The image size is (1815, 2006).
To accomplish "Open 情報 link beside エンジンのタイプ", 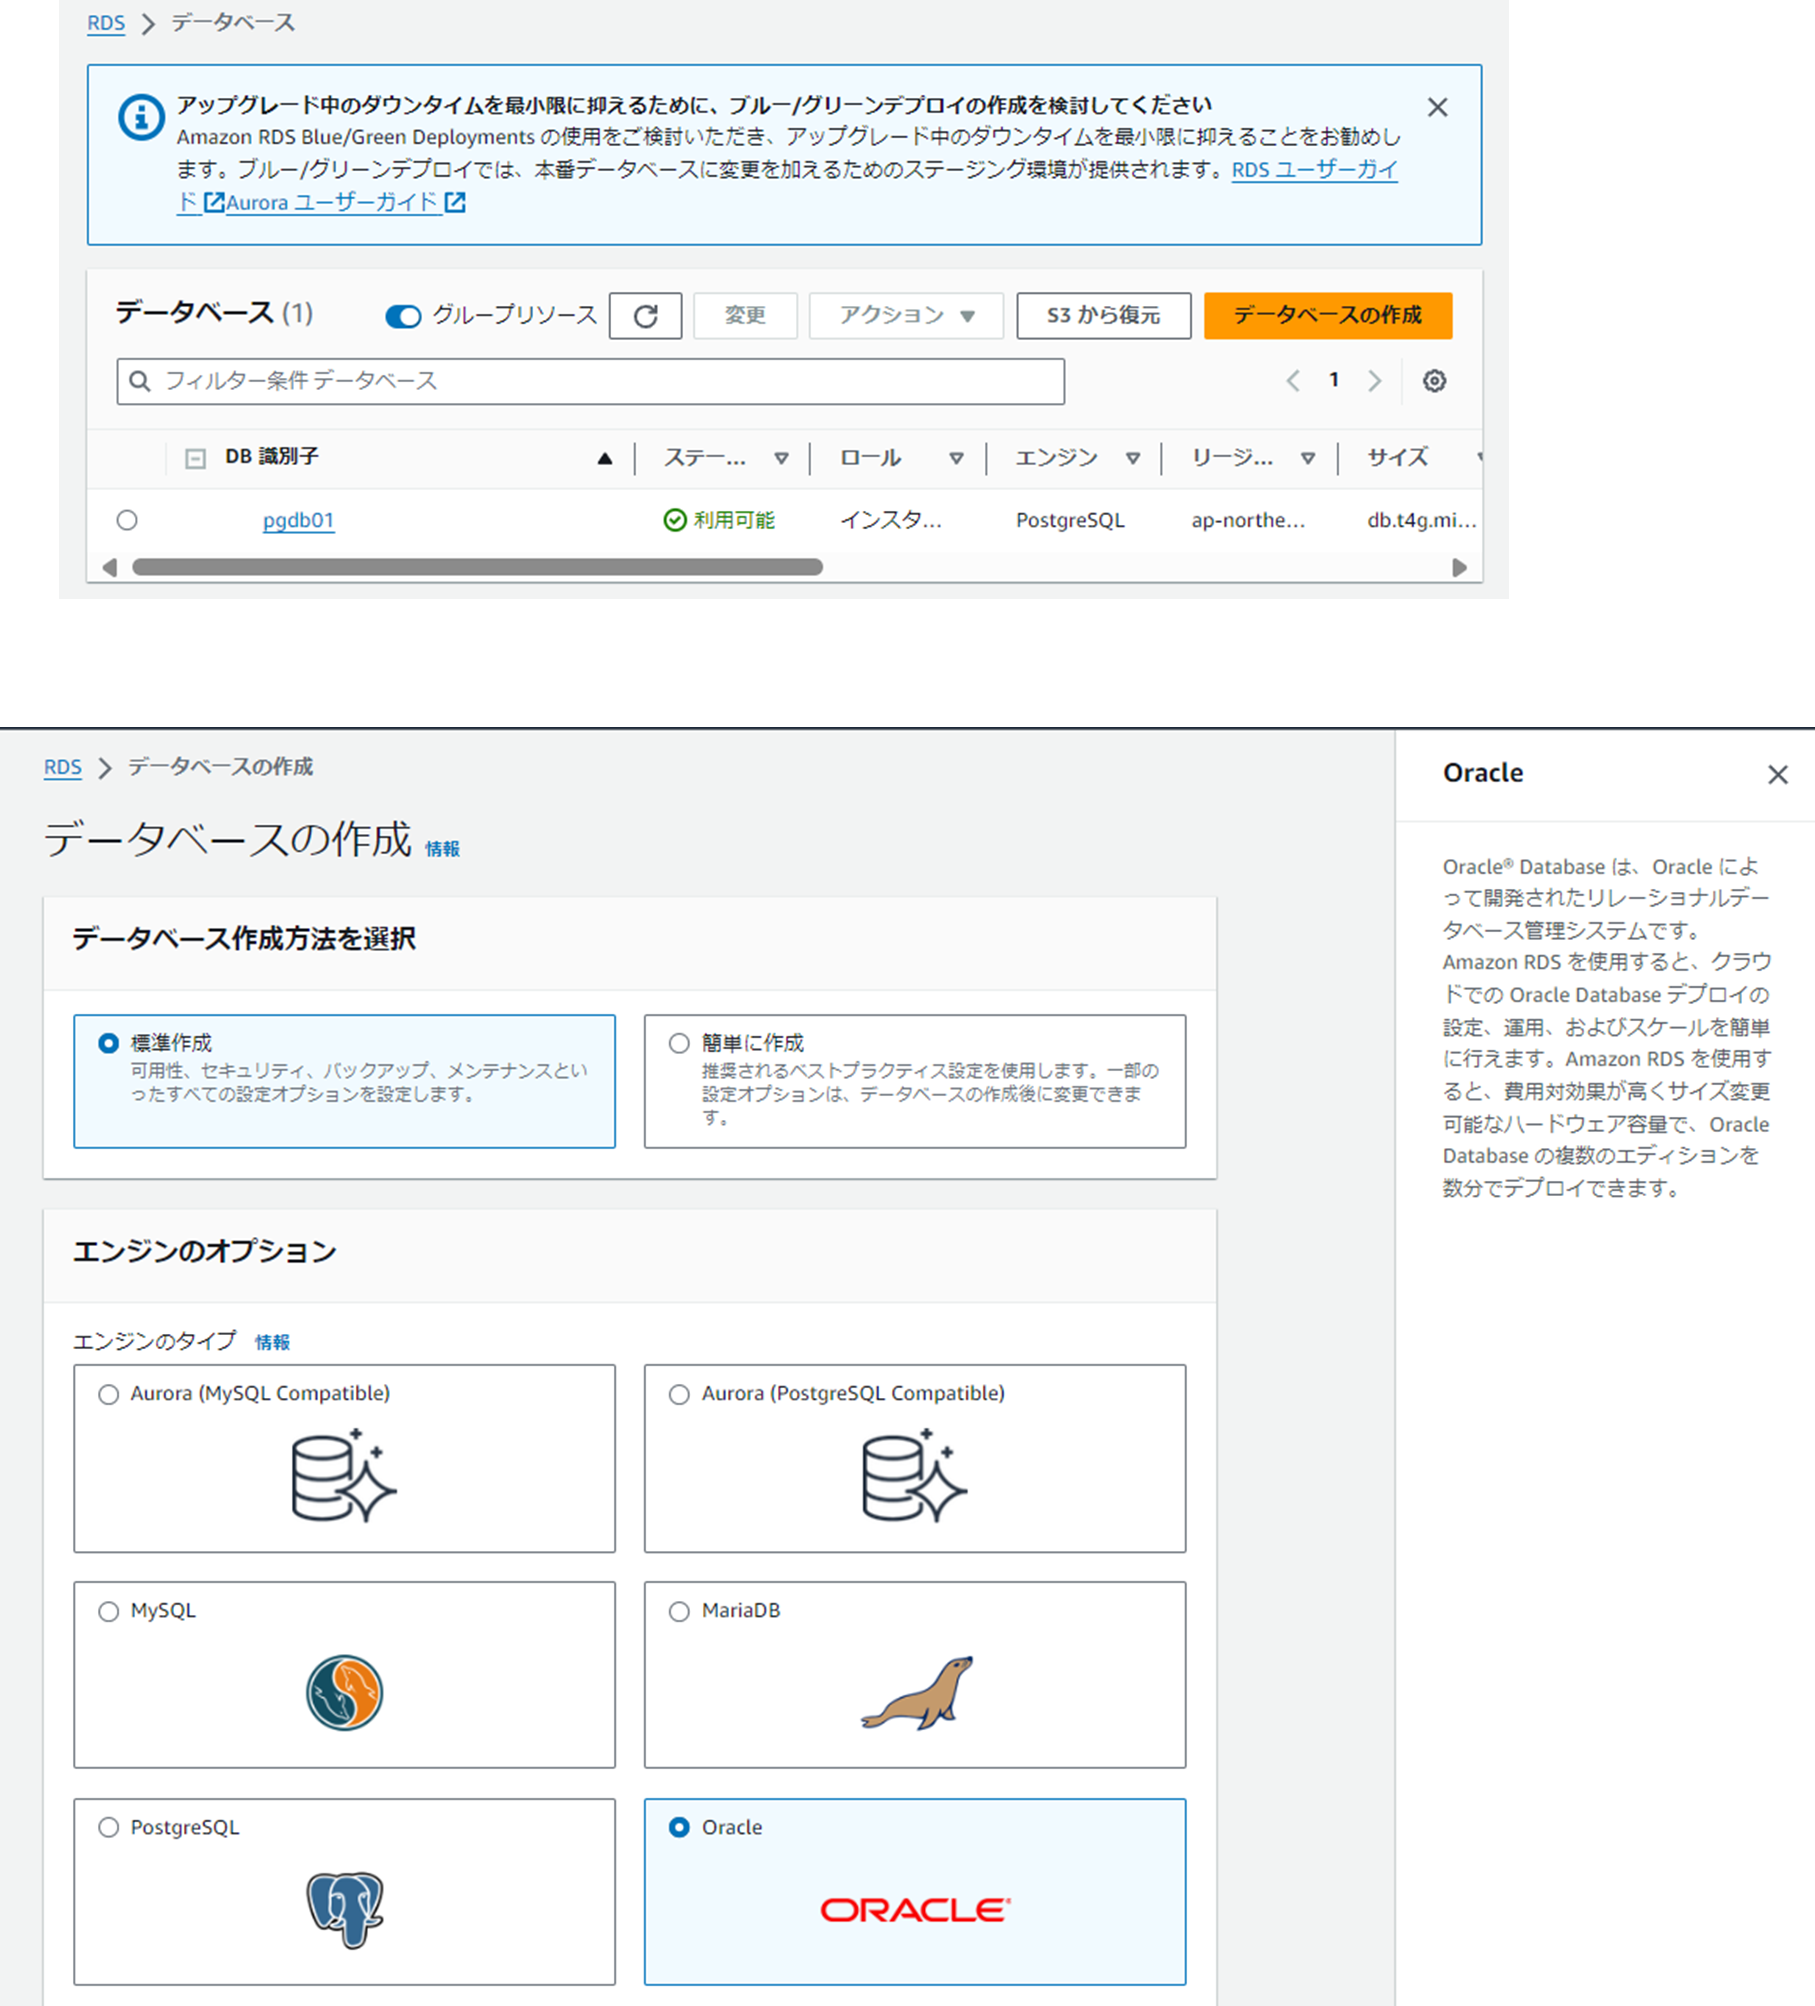I will (272, 1342).
